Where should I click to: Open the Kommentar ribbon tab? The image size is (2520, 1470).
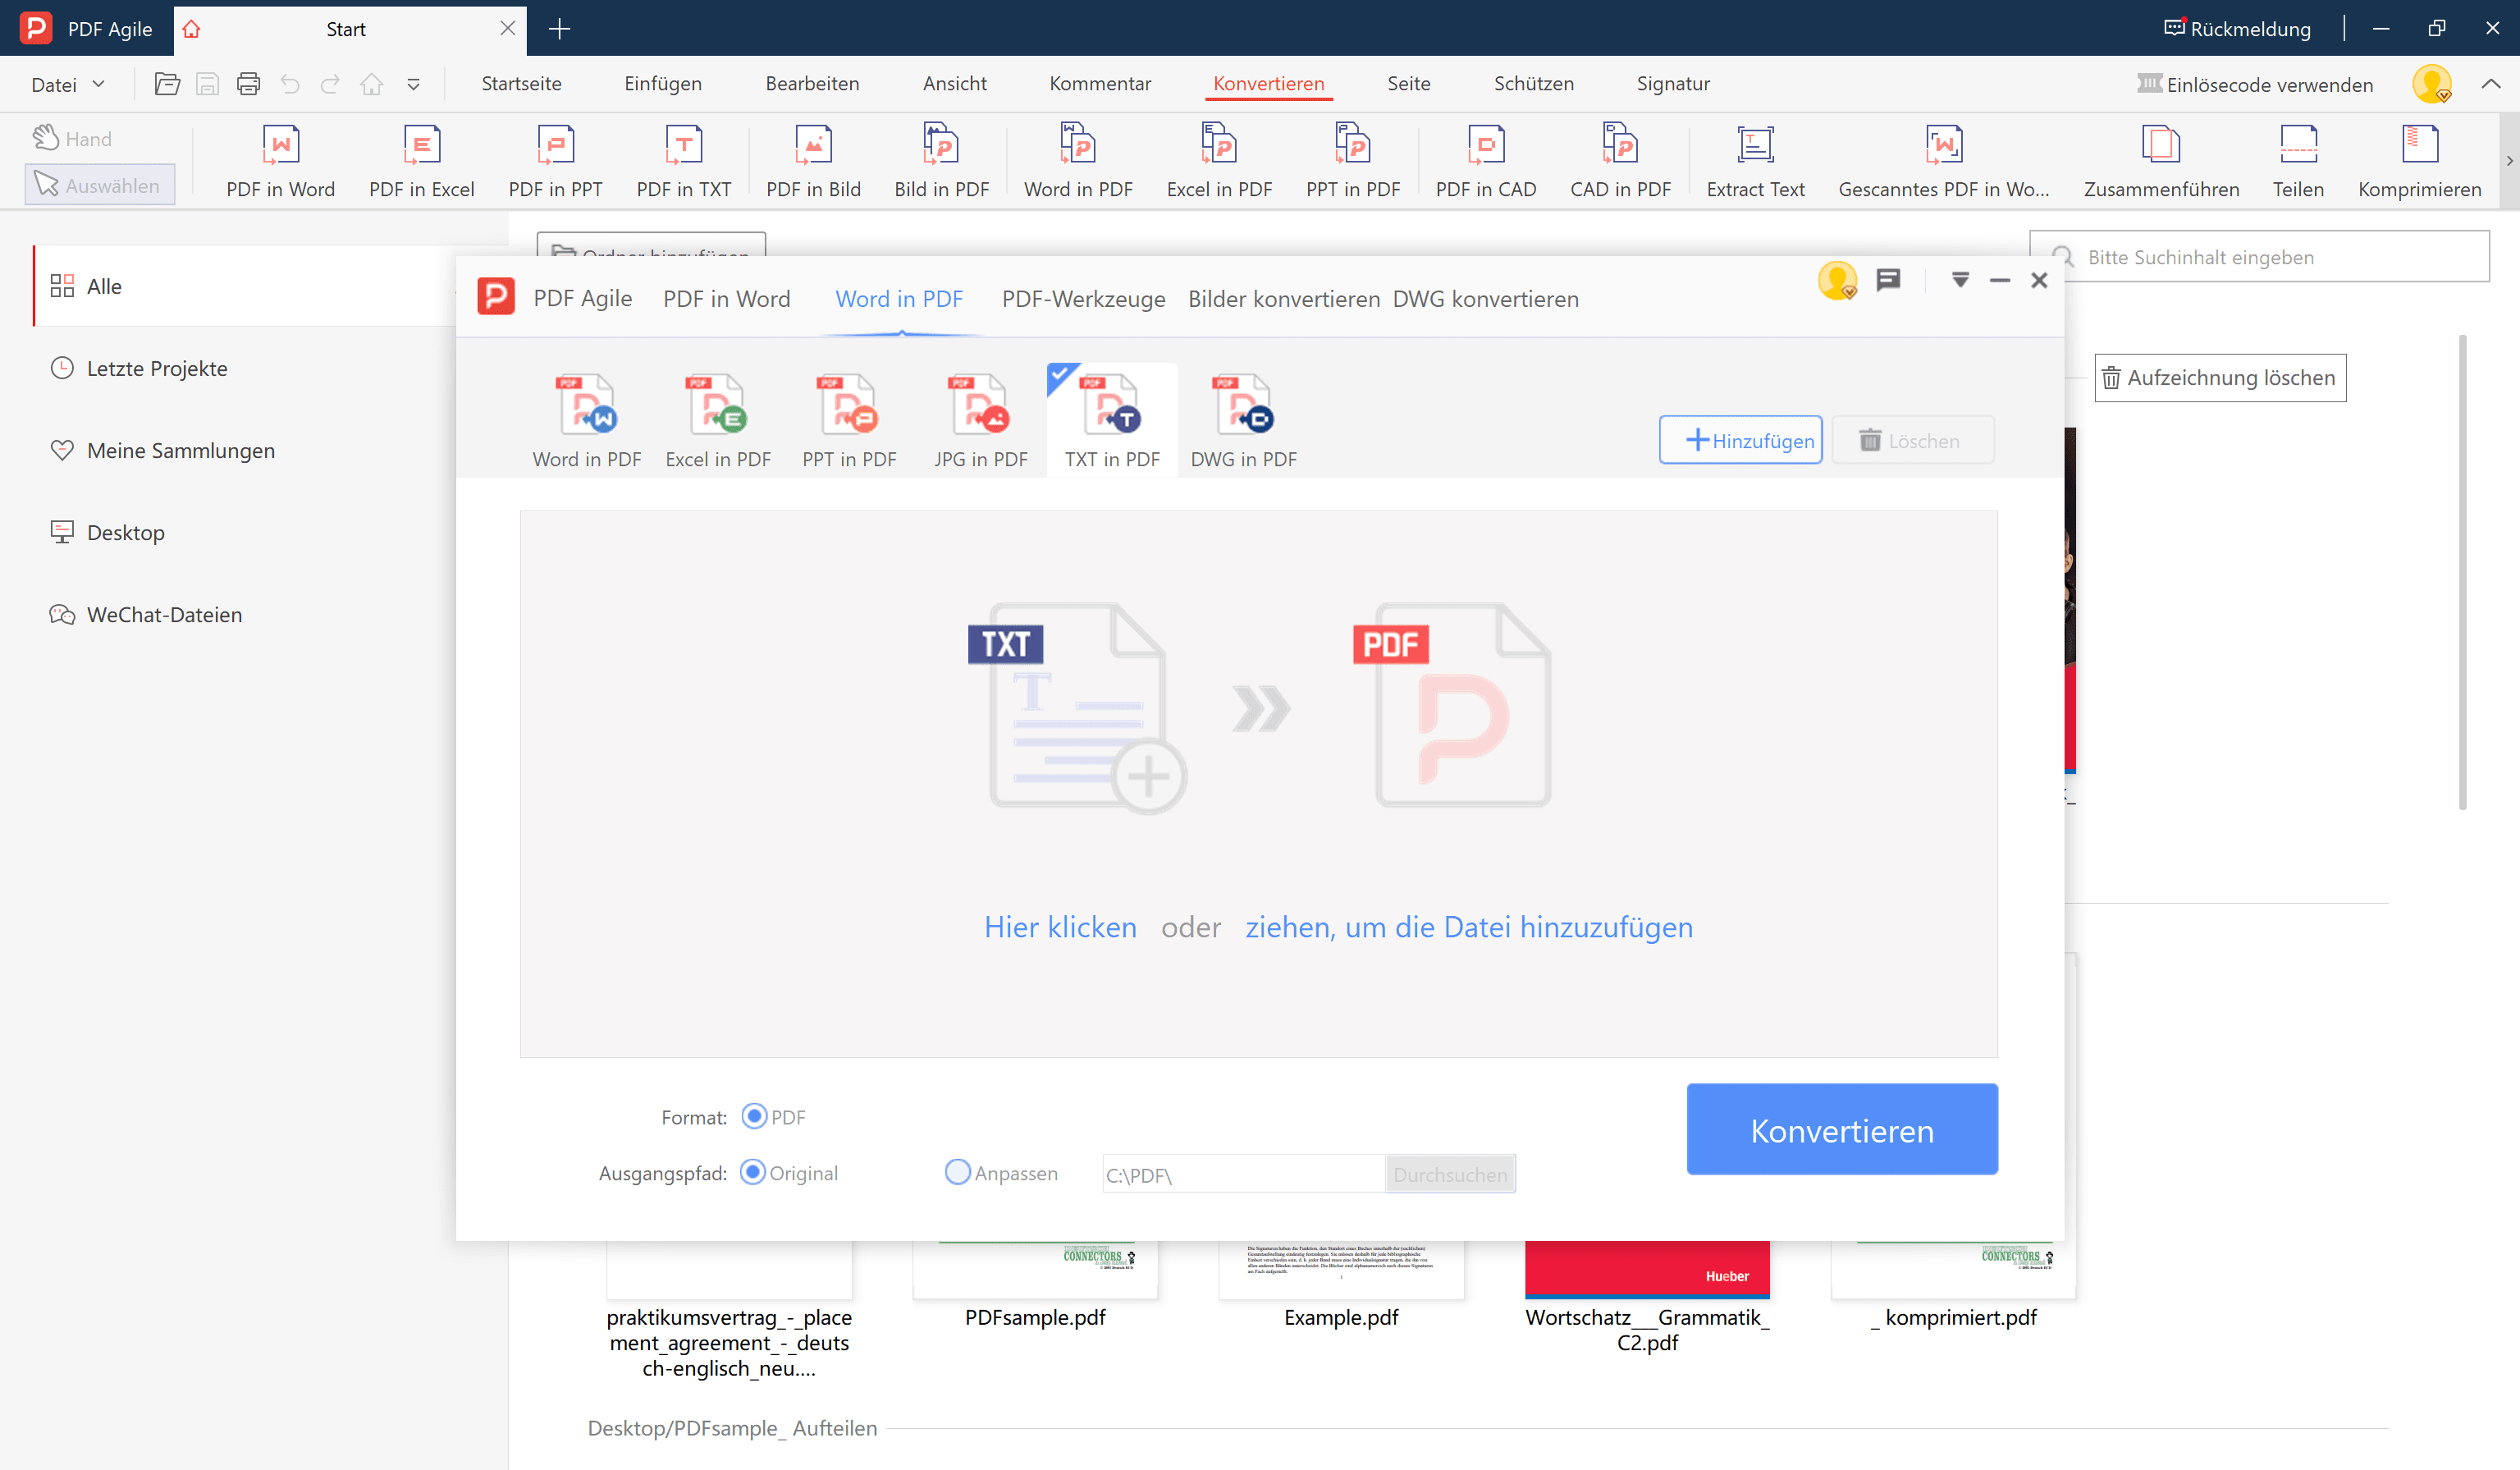click(x=1100, y=84)
